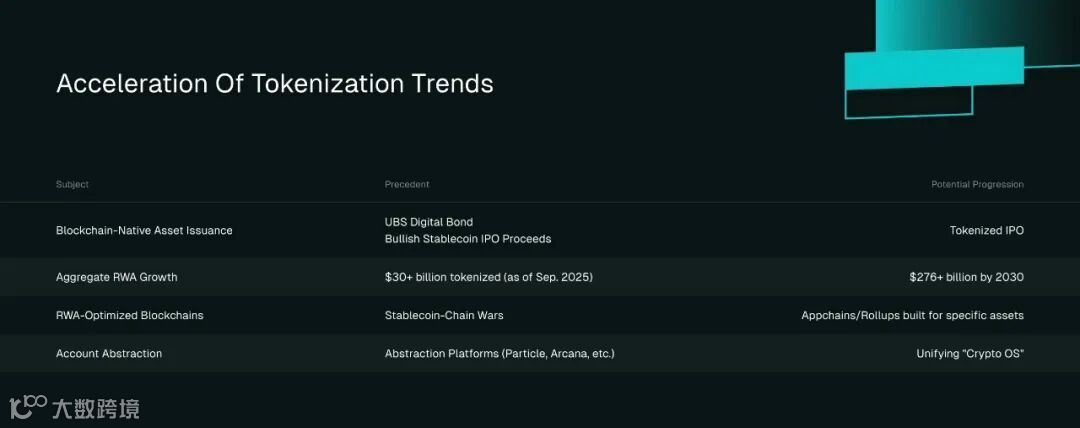Click Unifying "Crypto OS" cell
Screen dimensions: 1080x428
(x=970, y=354)
